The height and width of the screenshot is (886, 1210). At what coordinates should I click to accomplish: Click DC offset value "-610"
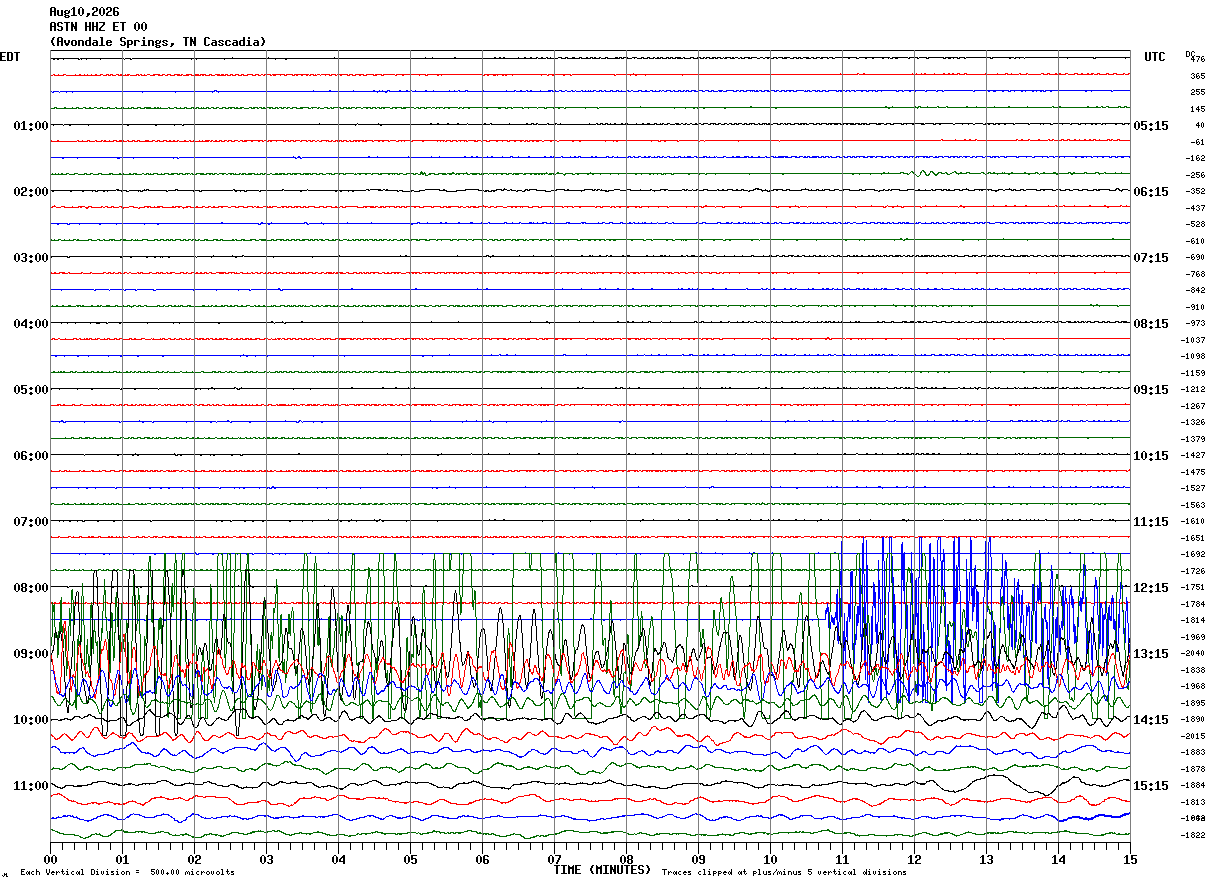1195,241
